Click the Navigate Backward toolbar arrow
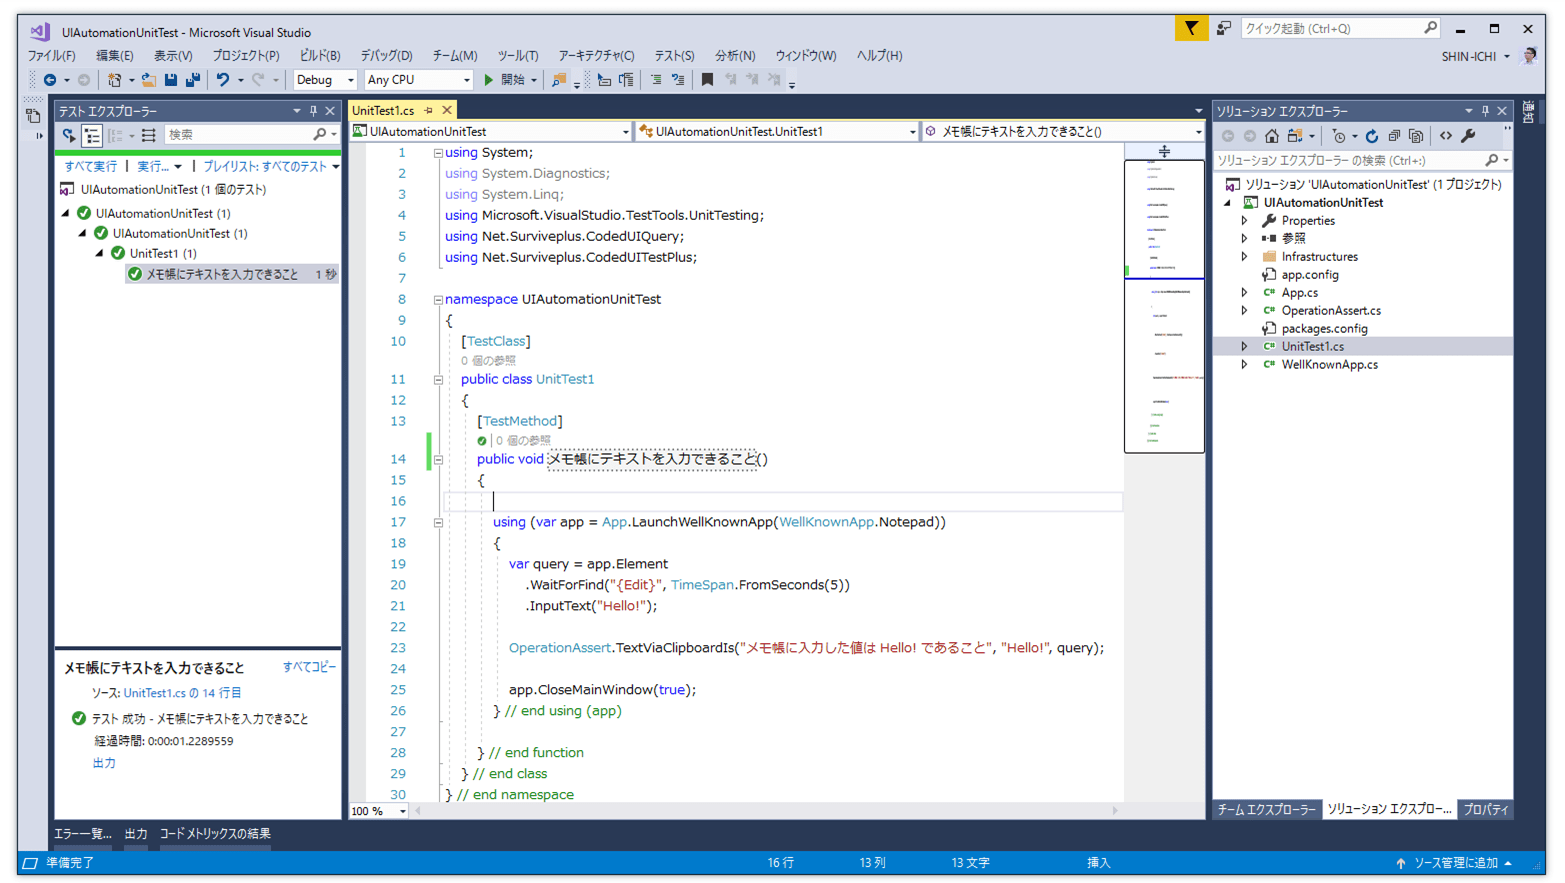The image size is (1565, 883). pos(49,80)
